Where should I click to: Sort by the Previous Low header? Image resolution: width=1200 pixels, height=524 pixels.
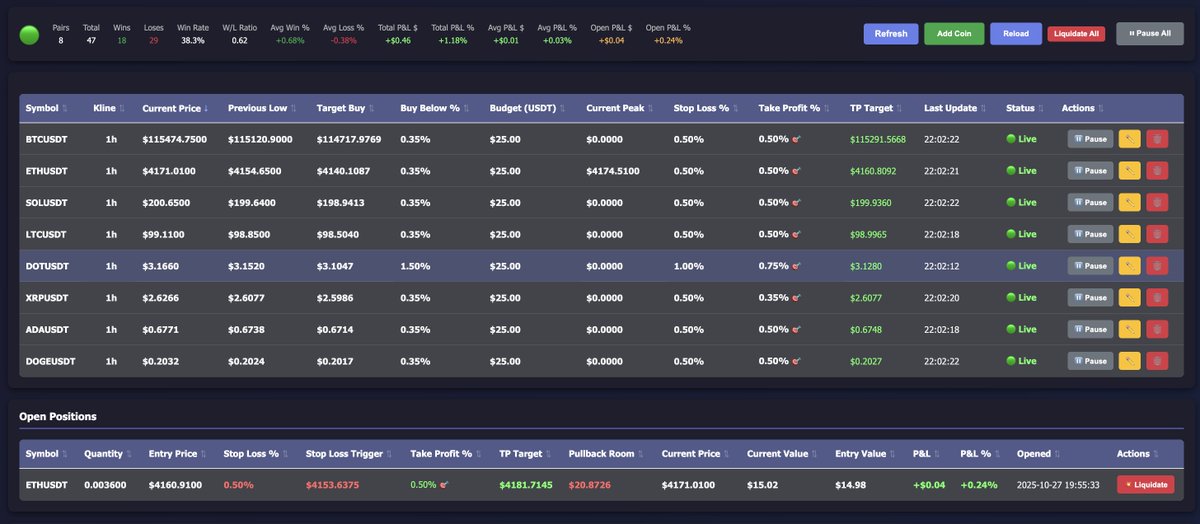(x=263, y=108)
